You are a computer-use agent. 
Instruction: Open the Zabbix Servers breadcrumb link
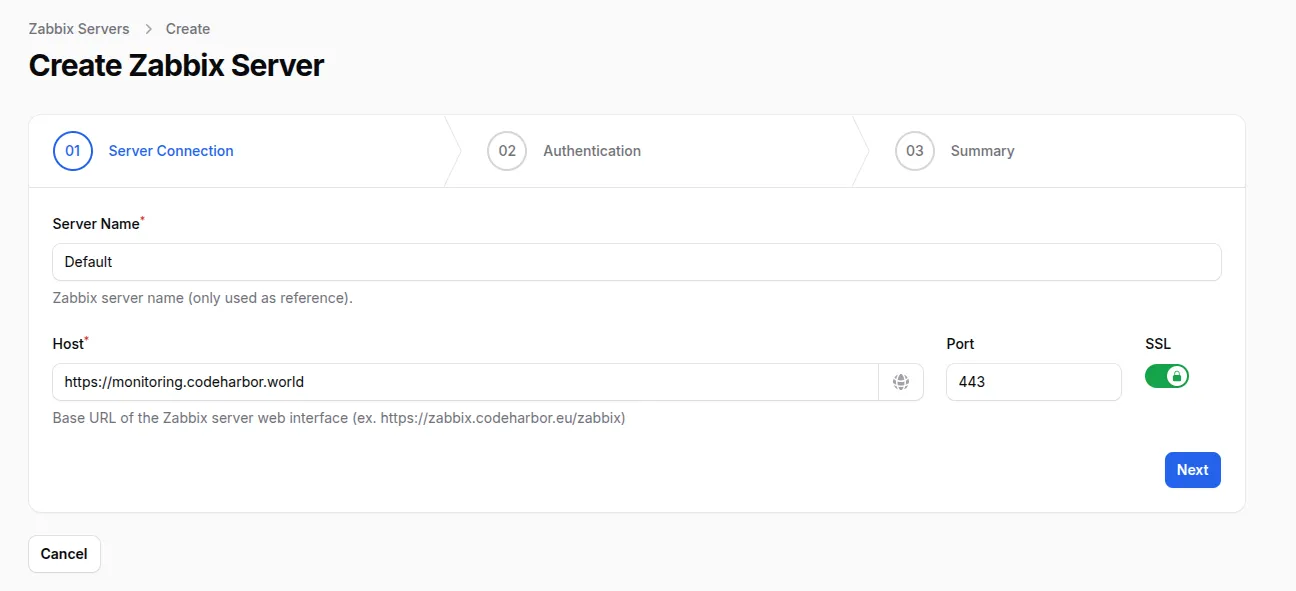[x=79, y=29]
